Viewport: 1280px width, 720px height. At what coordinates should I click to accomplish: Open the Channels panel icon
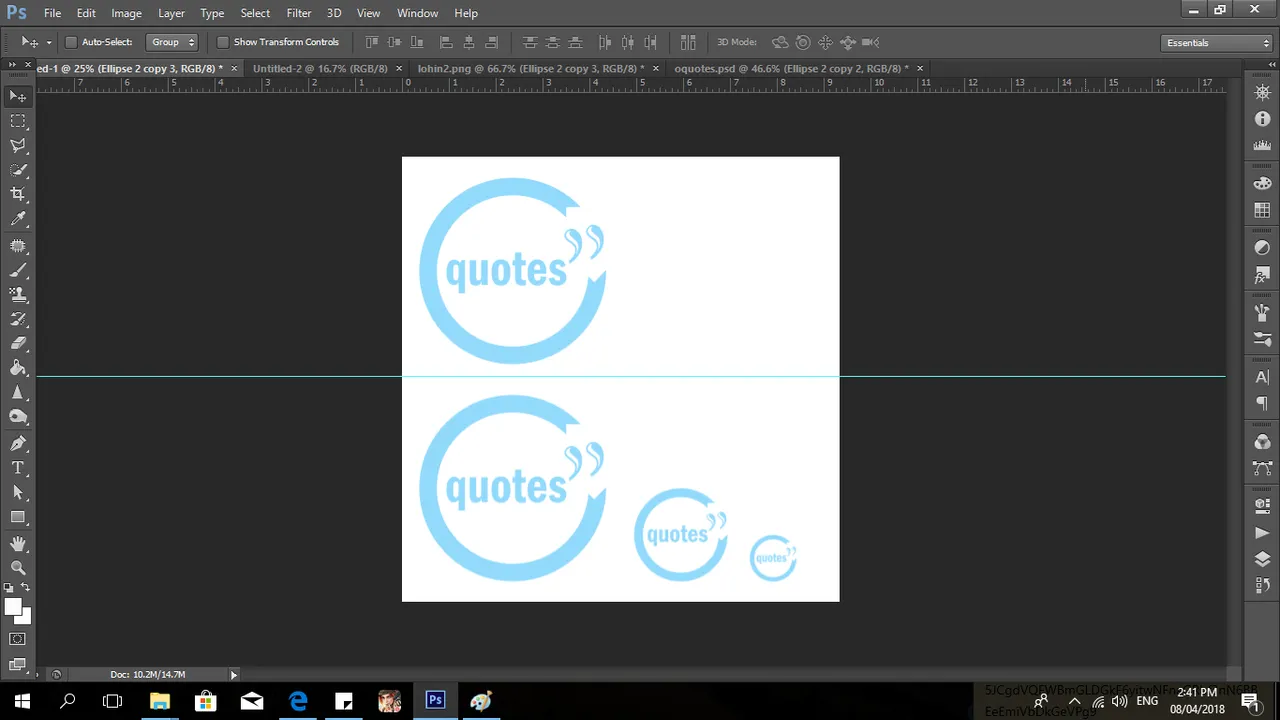click(1262, 442)
